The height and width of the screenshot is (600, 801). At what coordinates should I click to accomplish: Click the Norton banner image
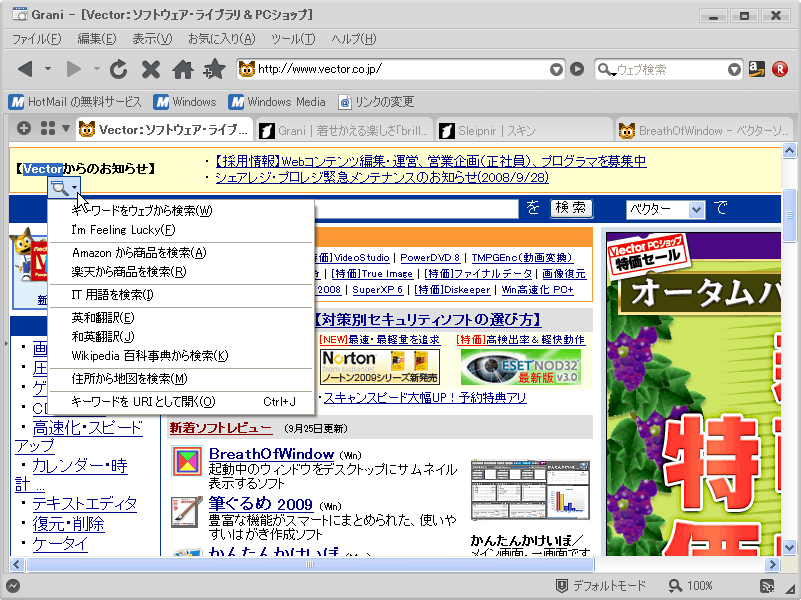click(380, 366)
